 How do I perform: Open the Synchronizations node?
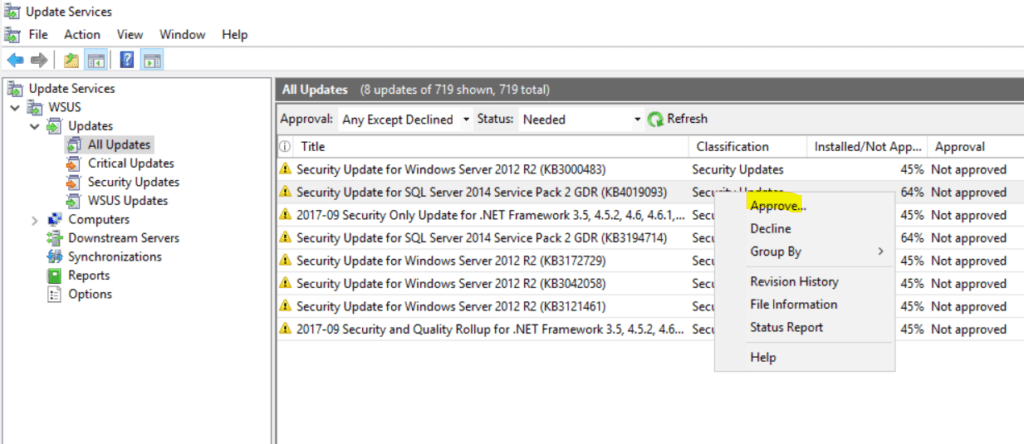[114, 257]
